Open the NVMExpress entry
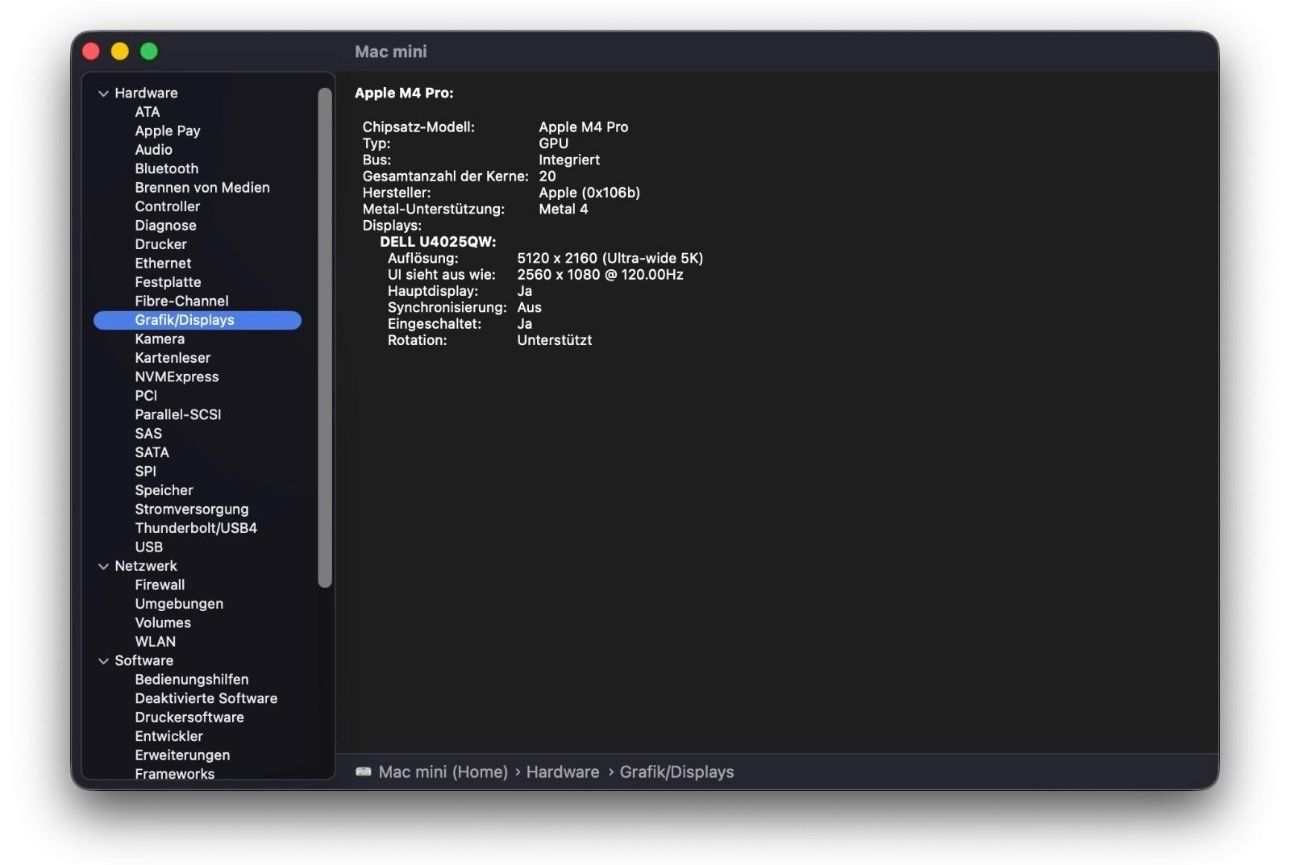Image resolution: width=1290 pixels, height=865 pixels. tap(177, 377)
